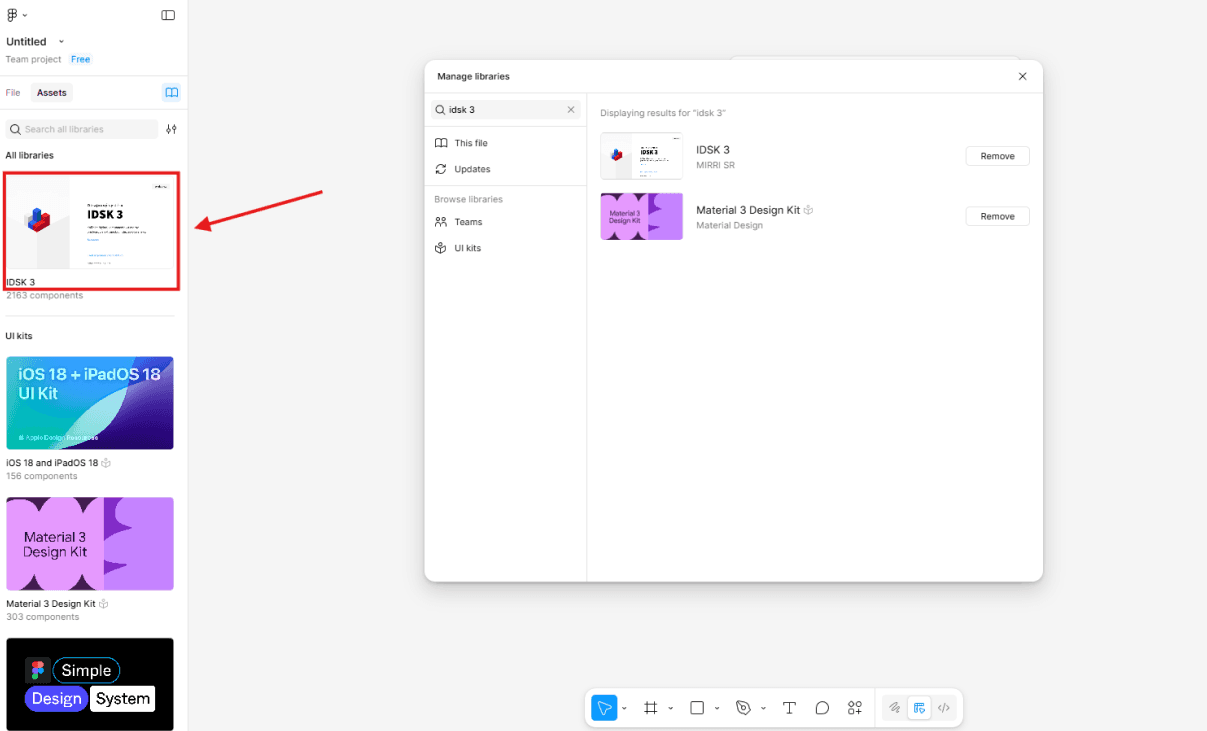Select the Frame tool
This screenshot has height=731, width=1207.
click(651, 708)
